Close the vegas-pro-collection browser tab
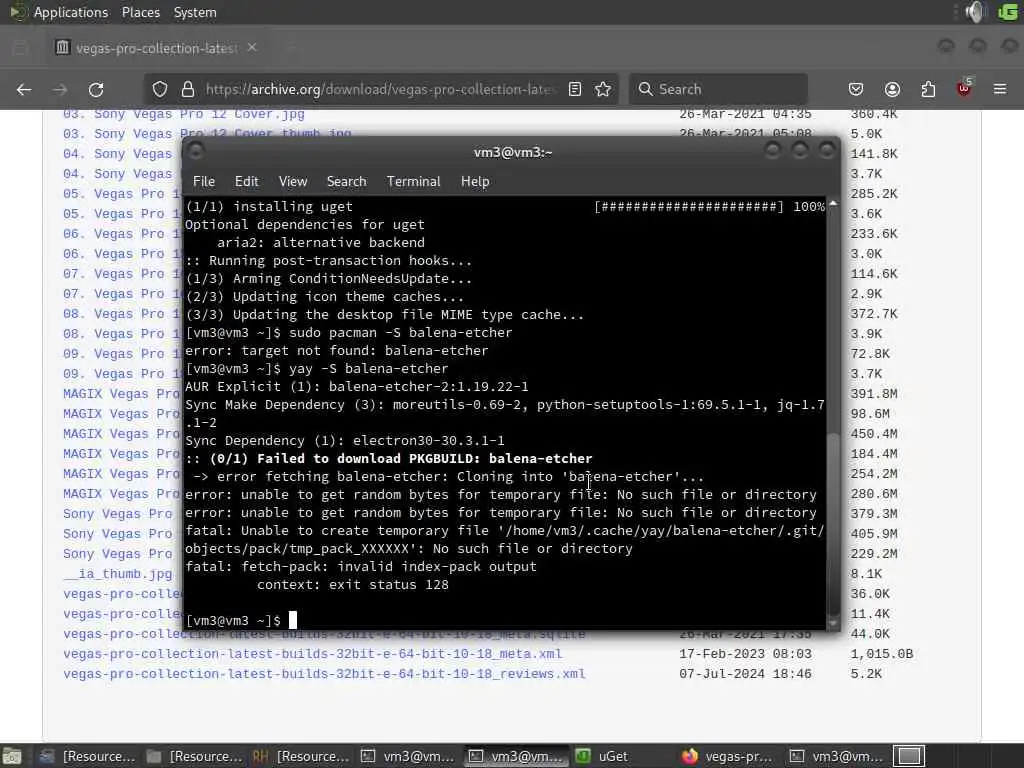 point(252,48)
